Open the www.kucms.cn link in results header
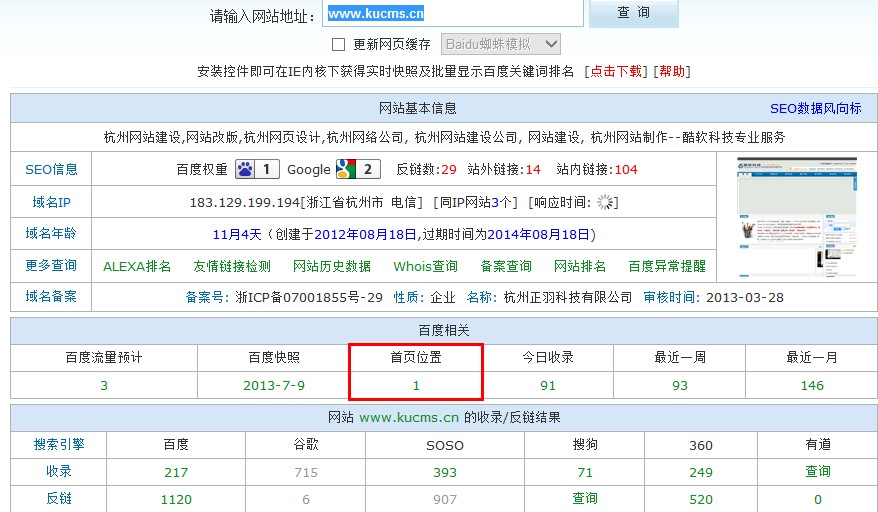Viewport: 878px width, 512px height. tap(409, 417)
